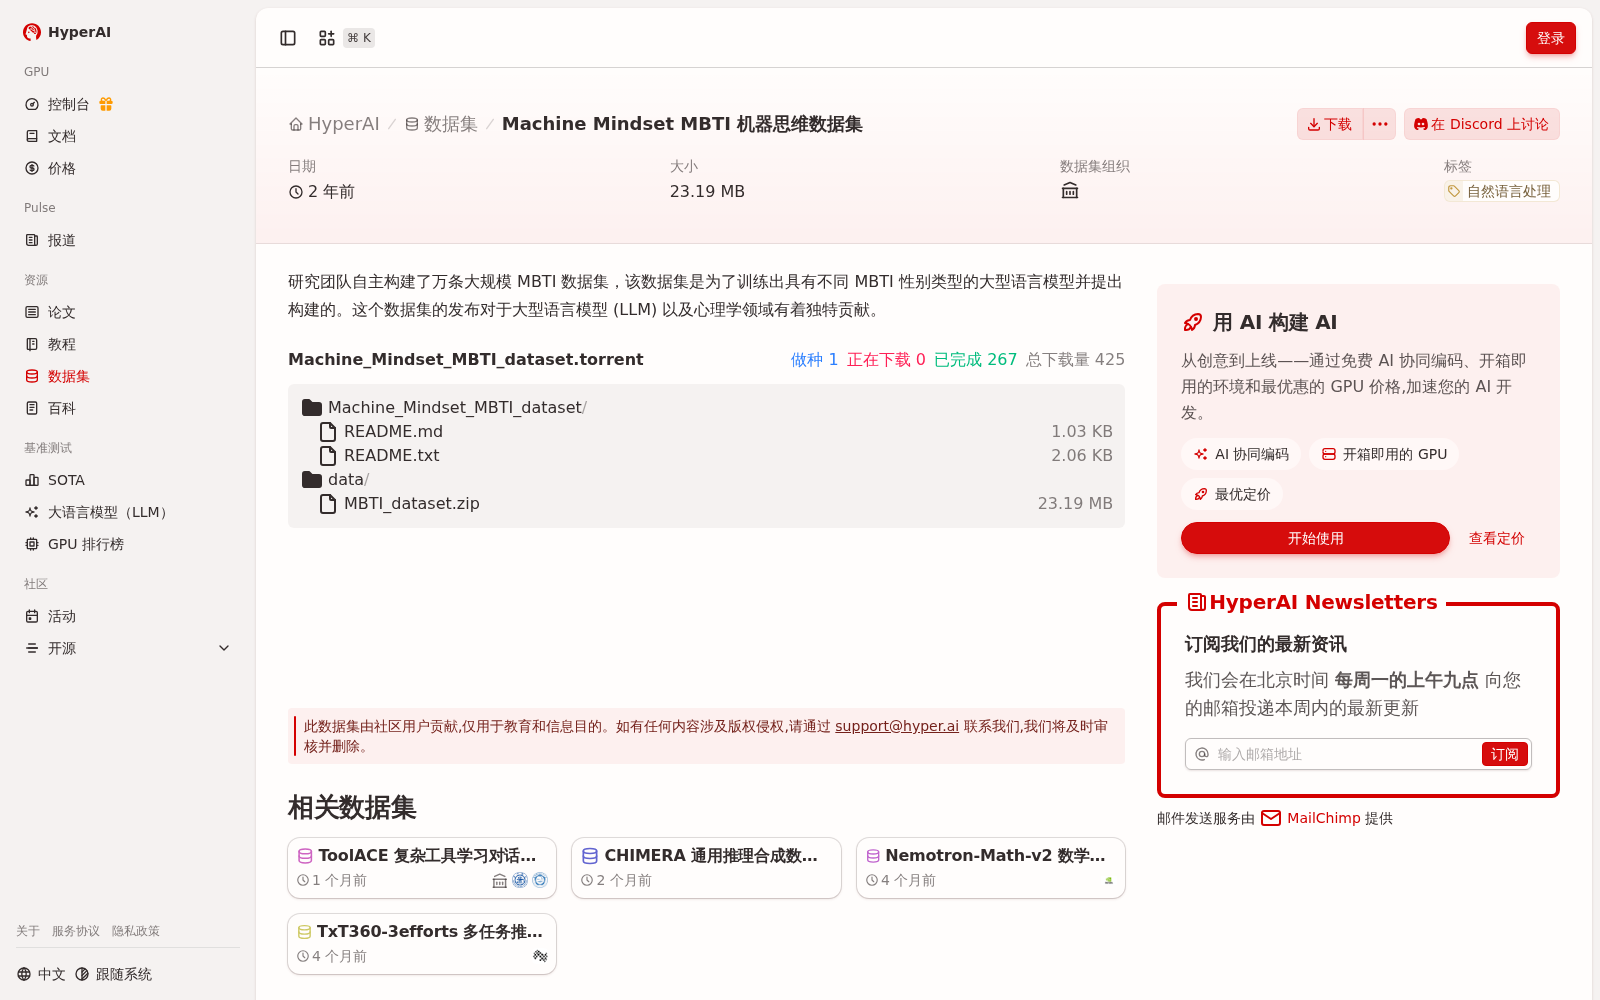Click organization icon on TxT360-3efforts card
This screenshot has height=1000, width=1600.
[x=540, y=956]
